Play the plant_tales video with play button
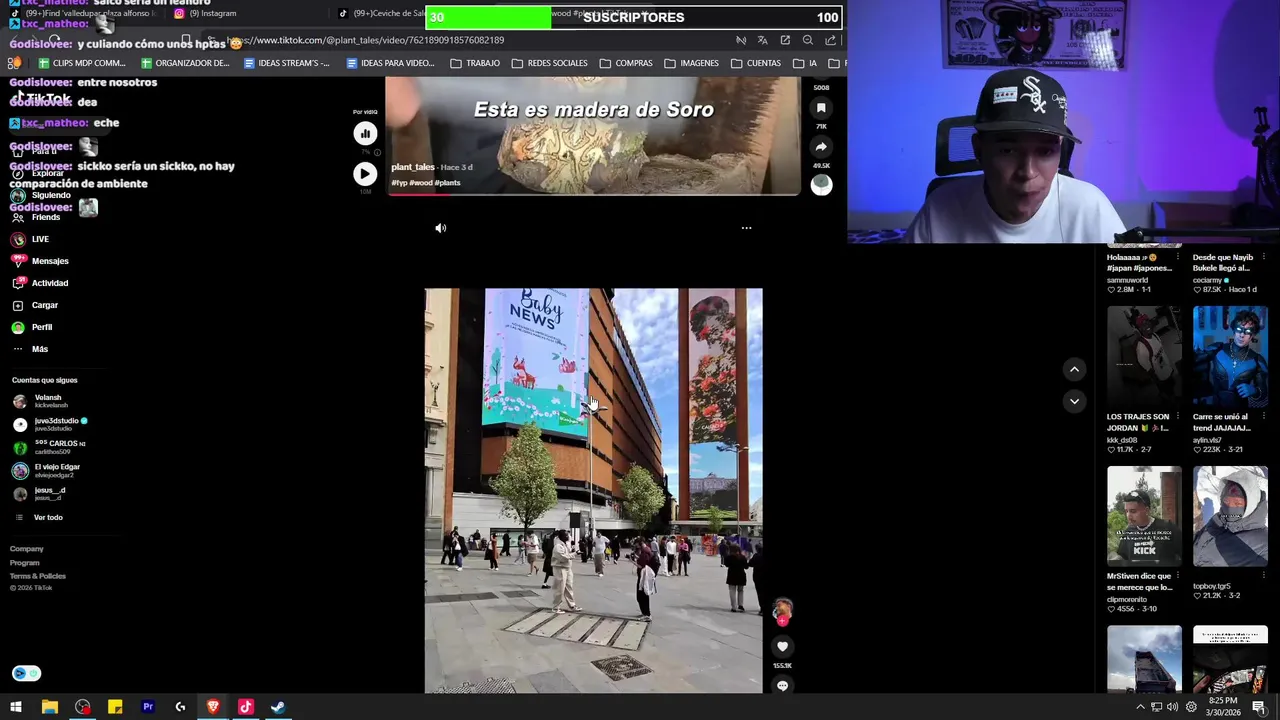Viewport: 1280px width, 720px height. (365, 174)
